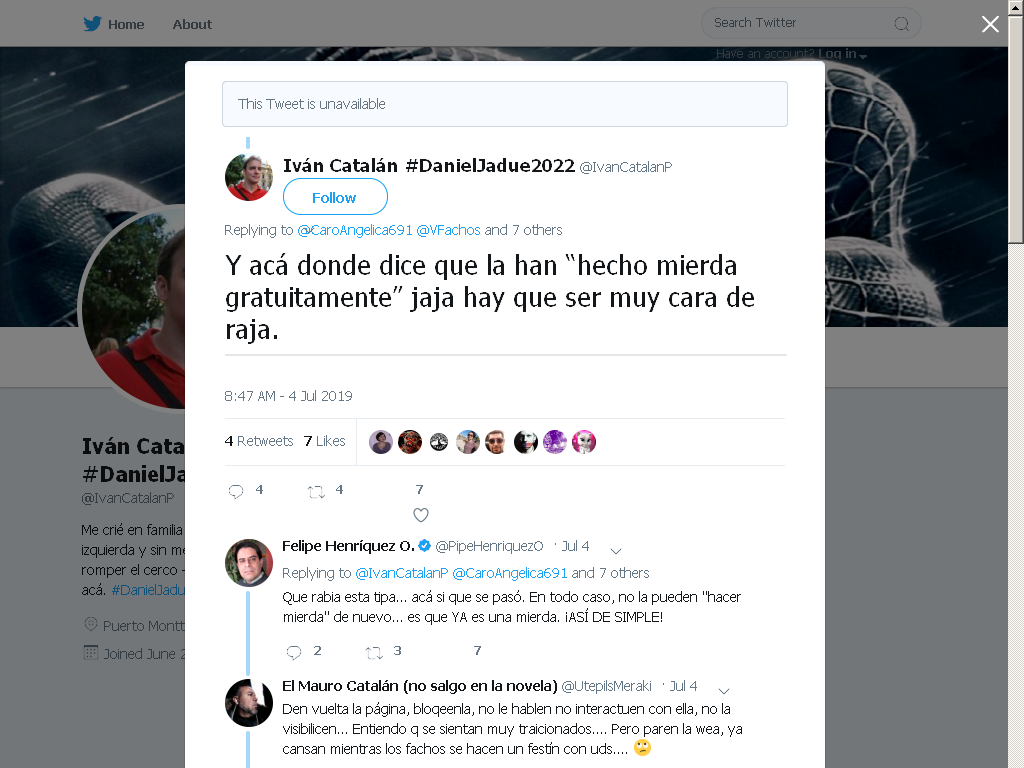Open the Home menu item
This screenshot has height=768, width=1024.
(x=126, y=24)
